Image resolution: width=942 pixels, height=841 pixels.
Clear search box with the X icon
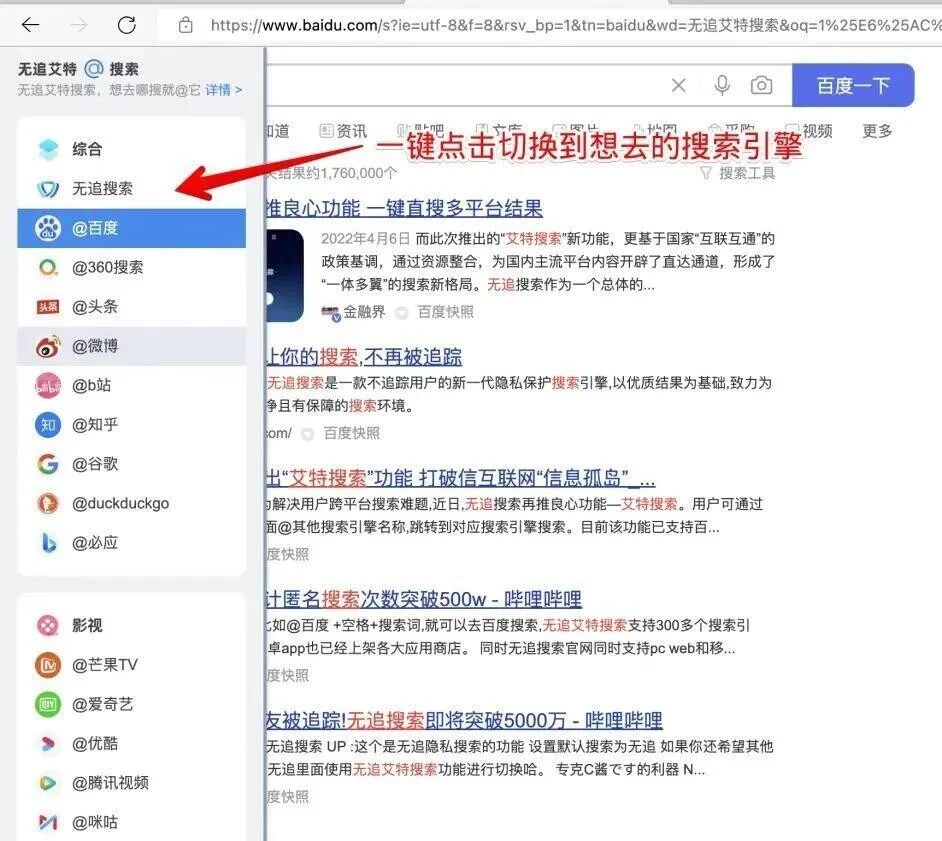pyautogui.click(x=679, y=85)
